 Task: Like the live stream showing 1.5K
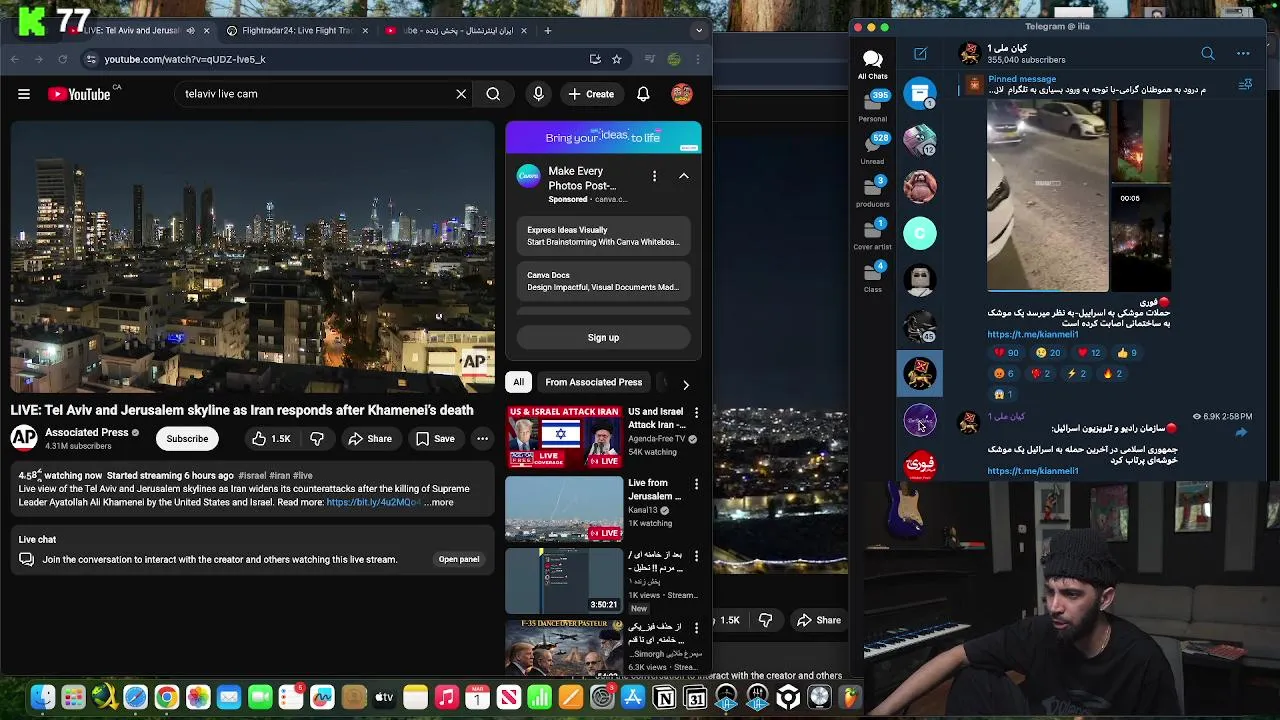[271, 439]
